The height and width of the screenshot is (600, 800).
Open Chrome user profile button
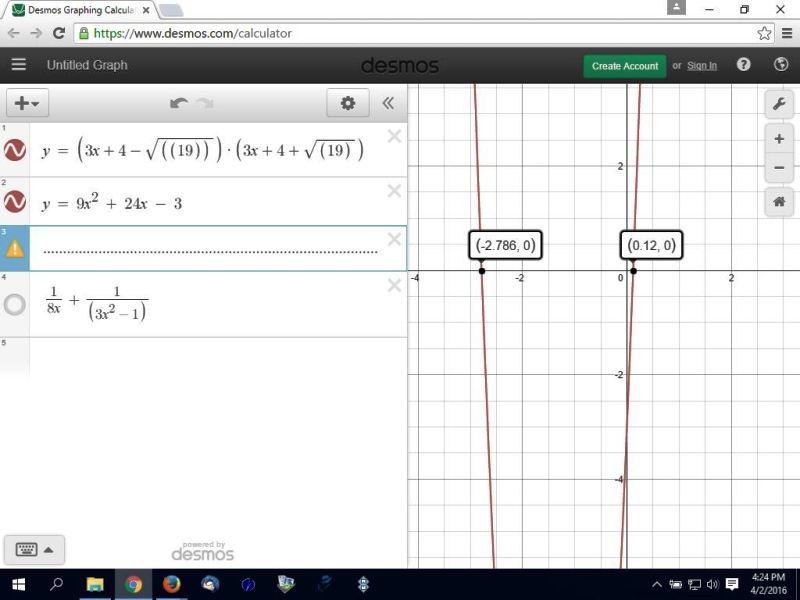pos(676,8)
